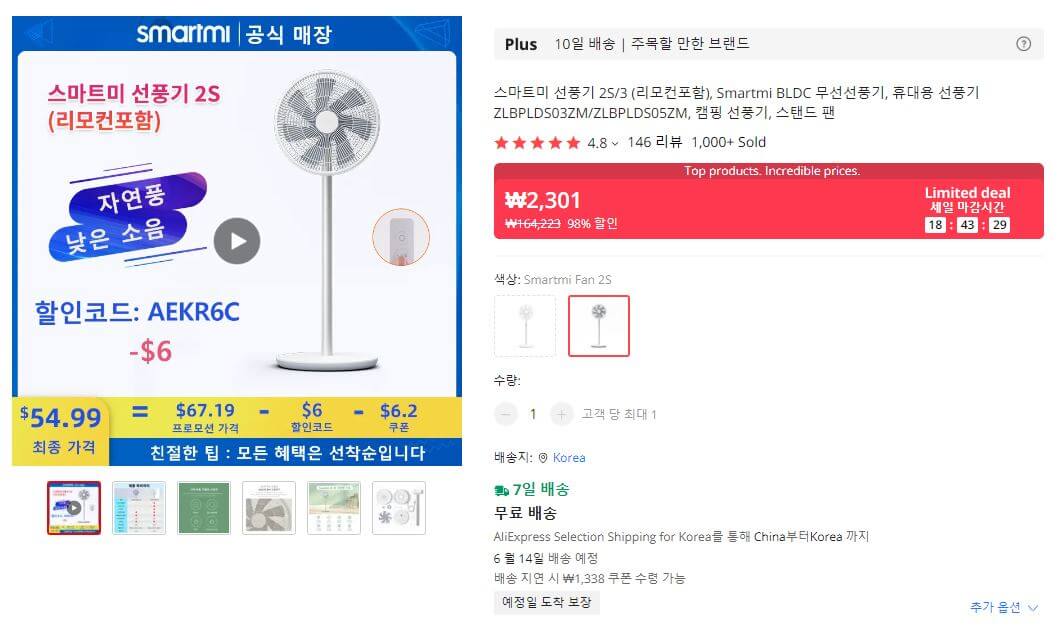Open the 146 리뷰 reviews section

click(x=656, y=143)
